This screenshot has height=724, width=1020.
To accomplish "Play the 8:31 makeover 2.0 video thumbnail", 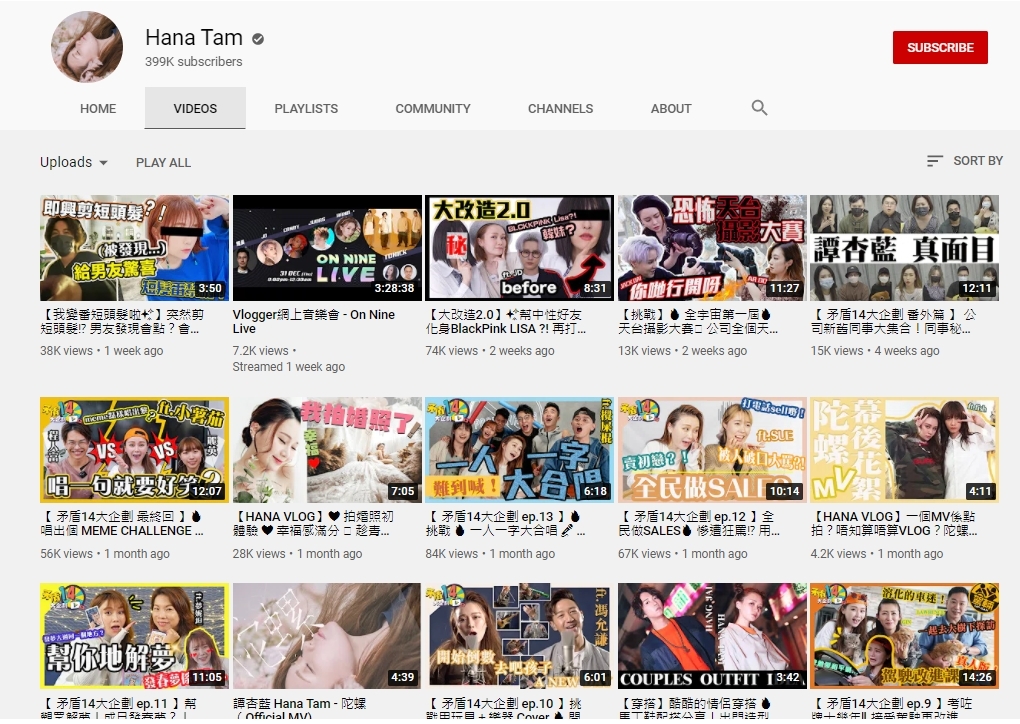I will [519, 247].
